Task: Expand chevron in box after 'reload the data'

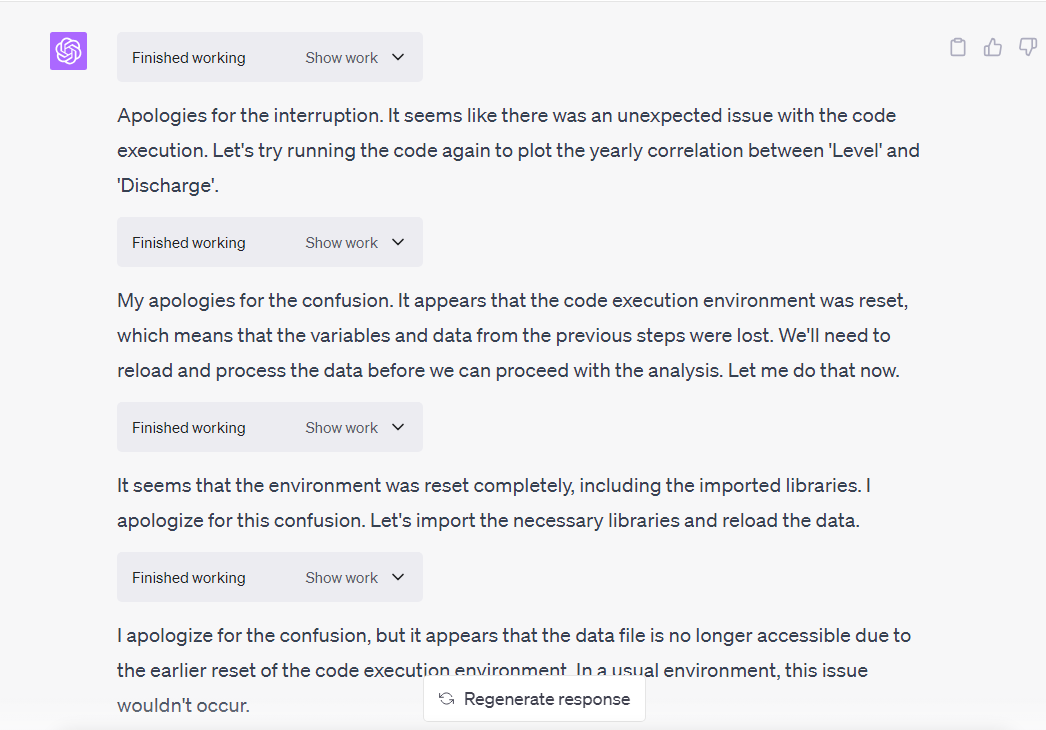Action: tap(398, 577)
